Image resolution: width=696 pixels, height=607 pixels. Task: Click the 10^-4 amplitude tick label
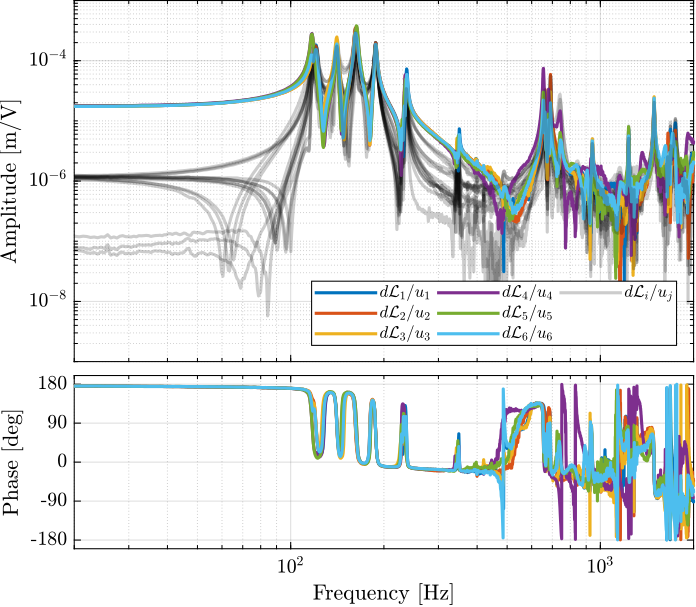47,59
